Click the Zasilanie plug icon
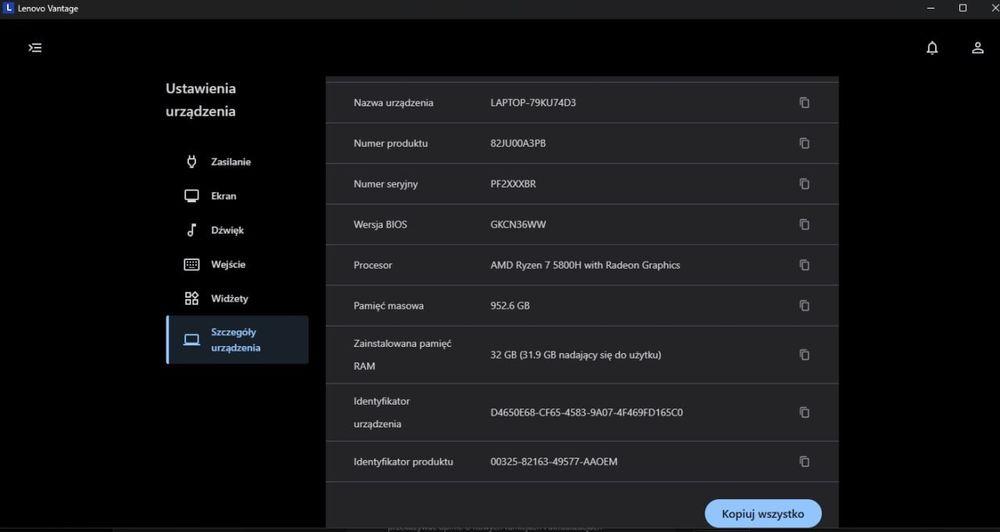 click(x=191, y=161)
